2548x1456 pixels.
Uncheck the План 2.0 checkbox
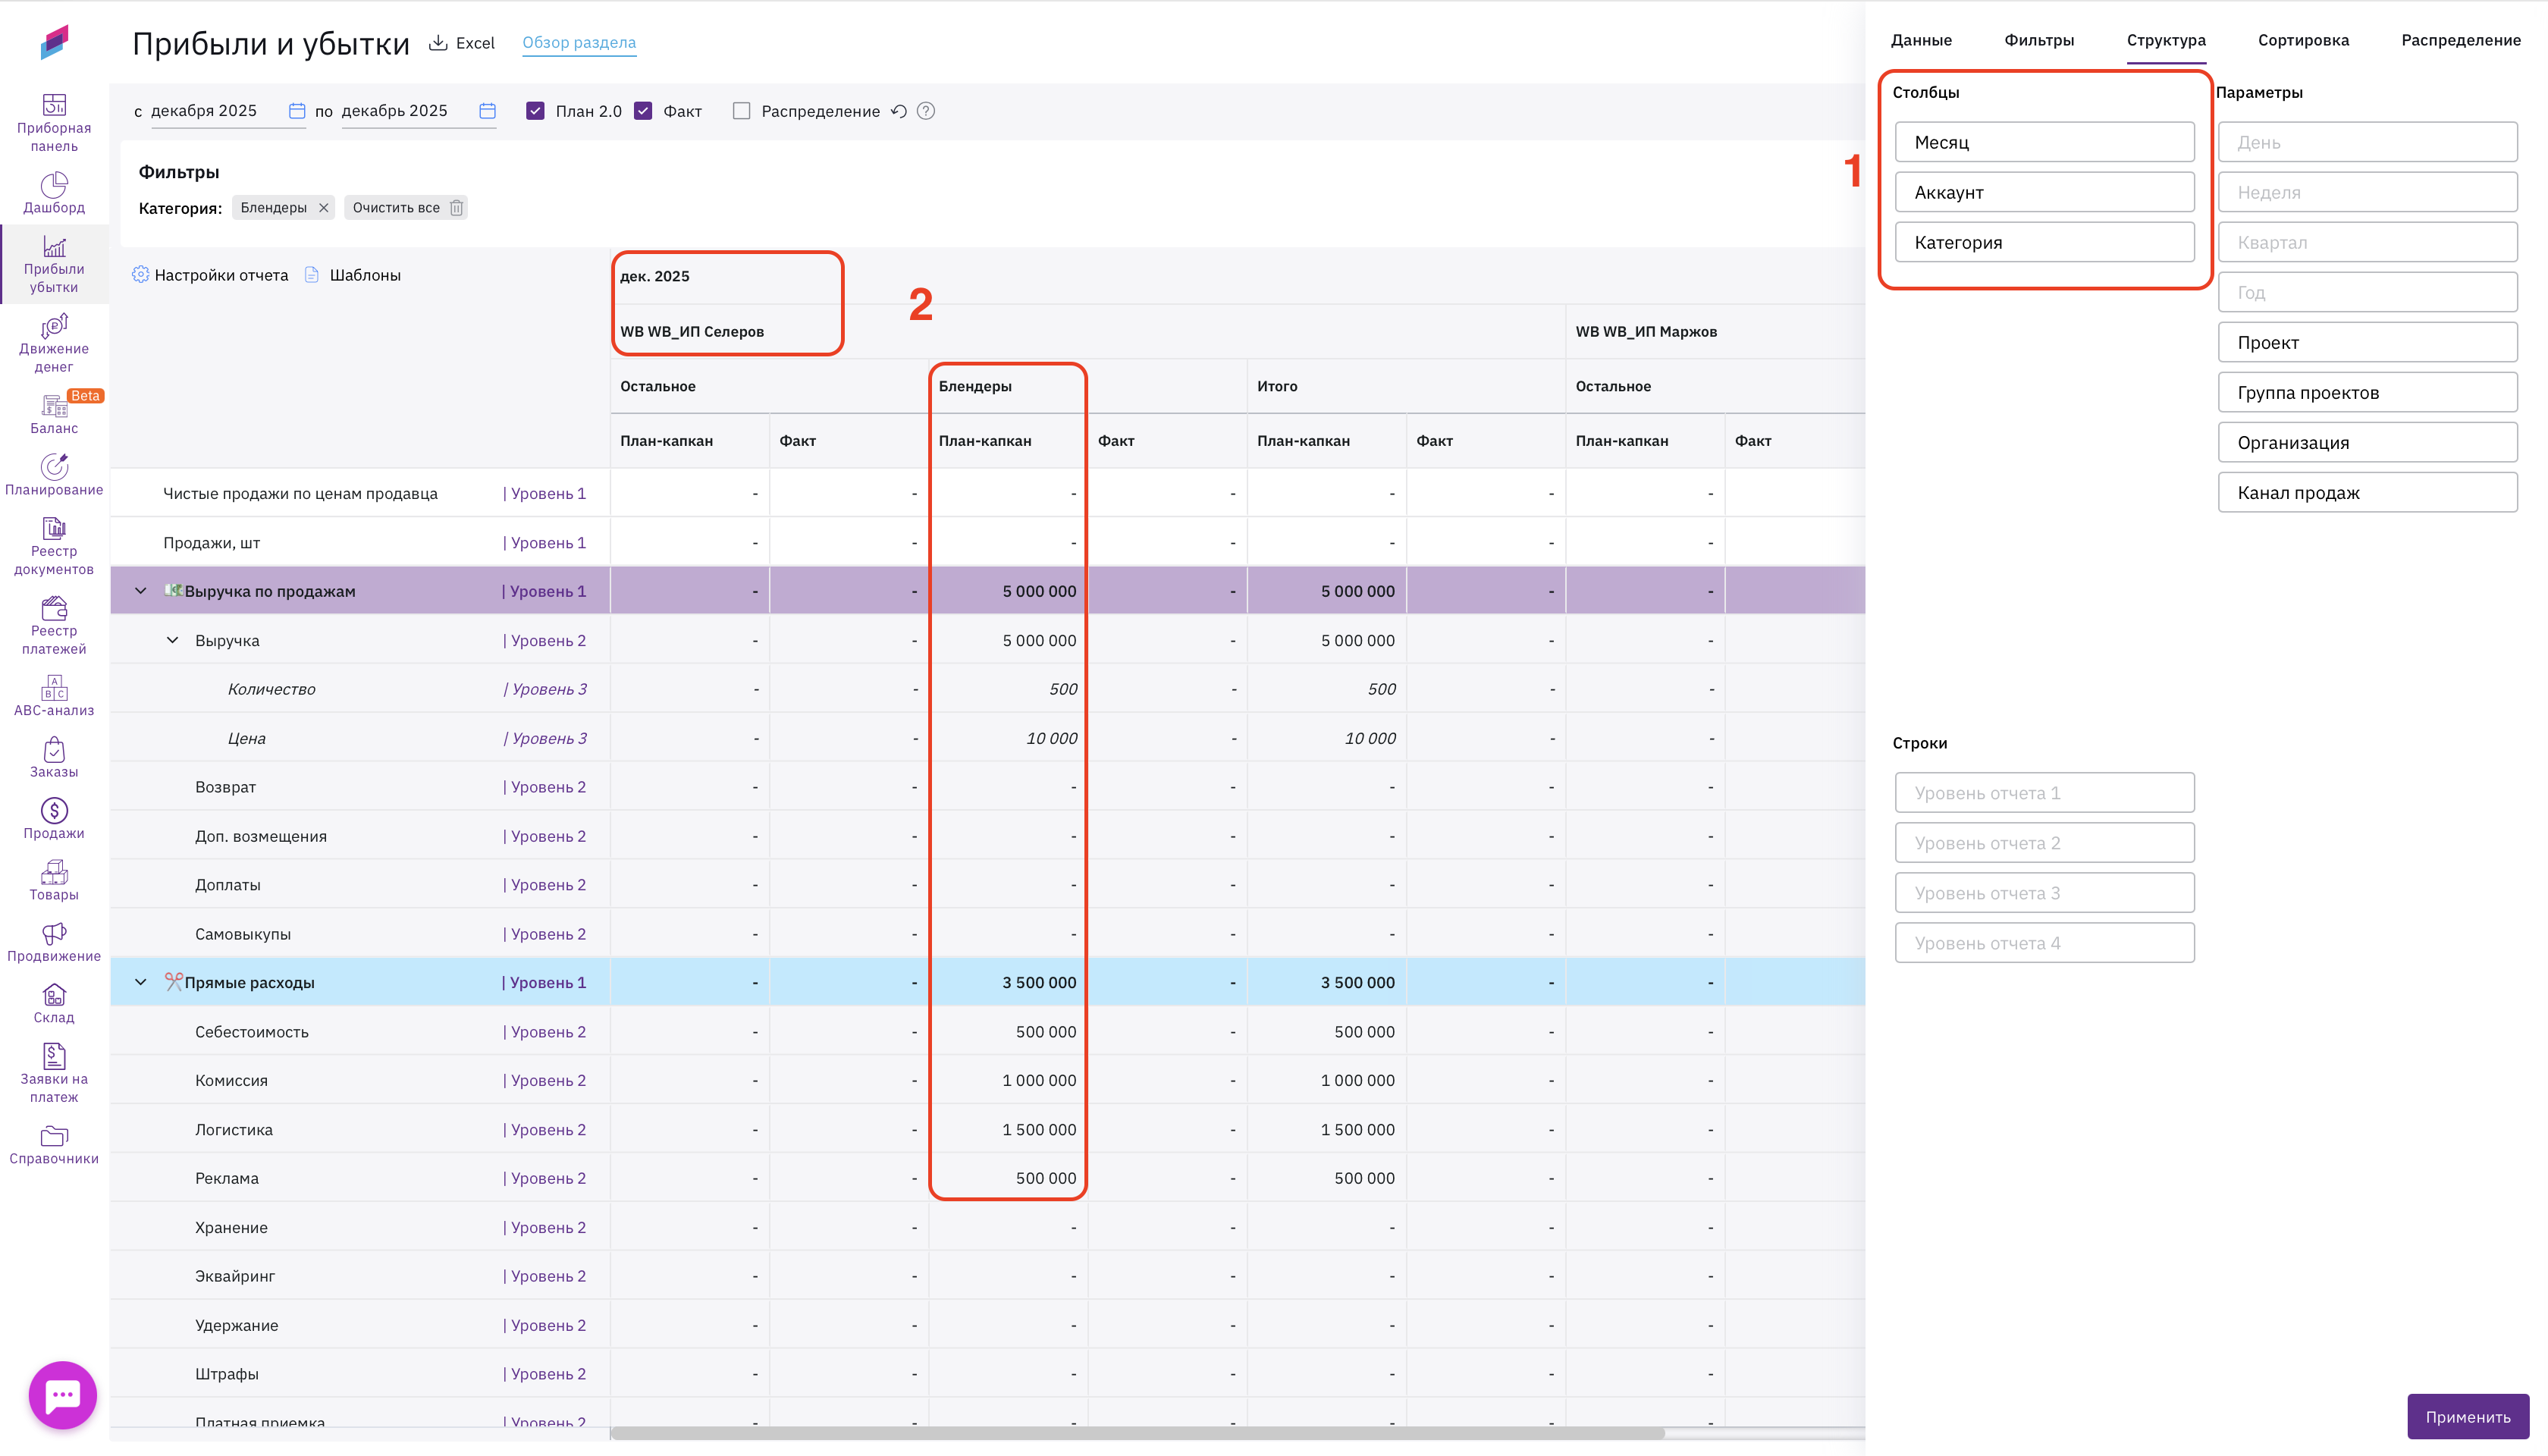point(536,111)
